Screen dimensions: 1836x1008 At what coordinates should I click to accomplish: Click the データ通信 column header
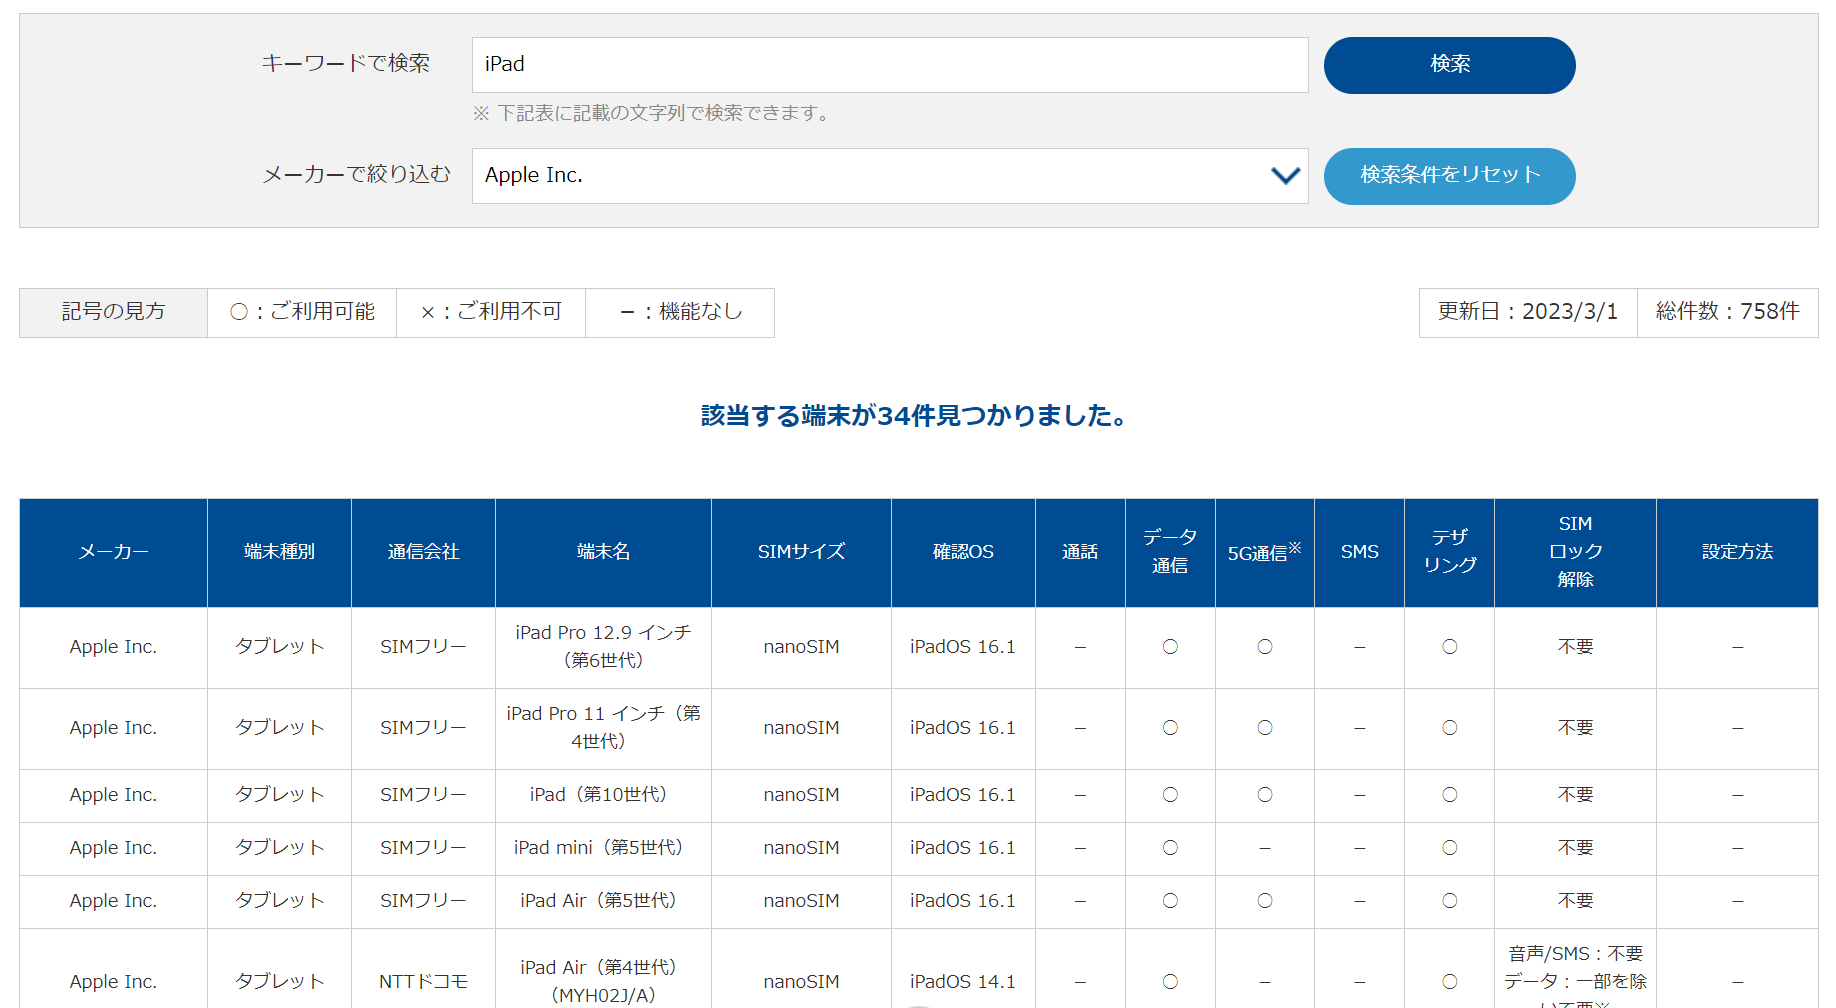point(1170,552)
